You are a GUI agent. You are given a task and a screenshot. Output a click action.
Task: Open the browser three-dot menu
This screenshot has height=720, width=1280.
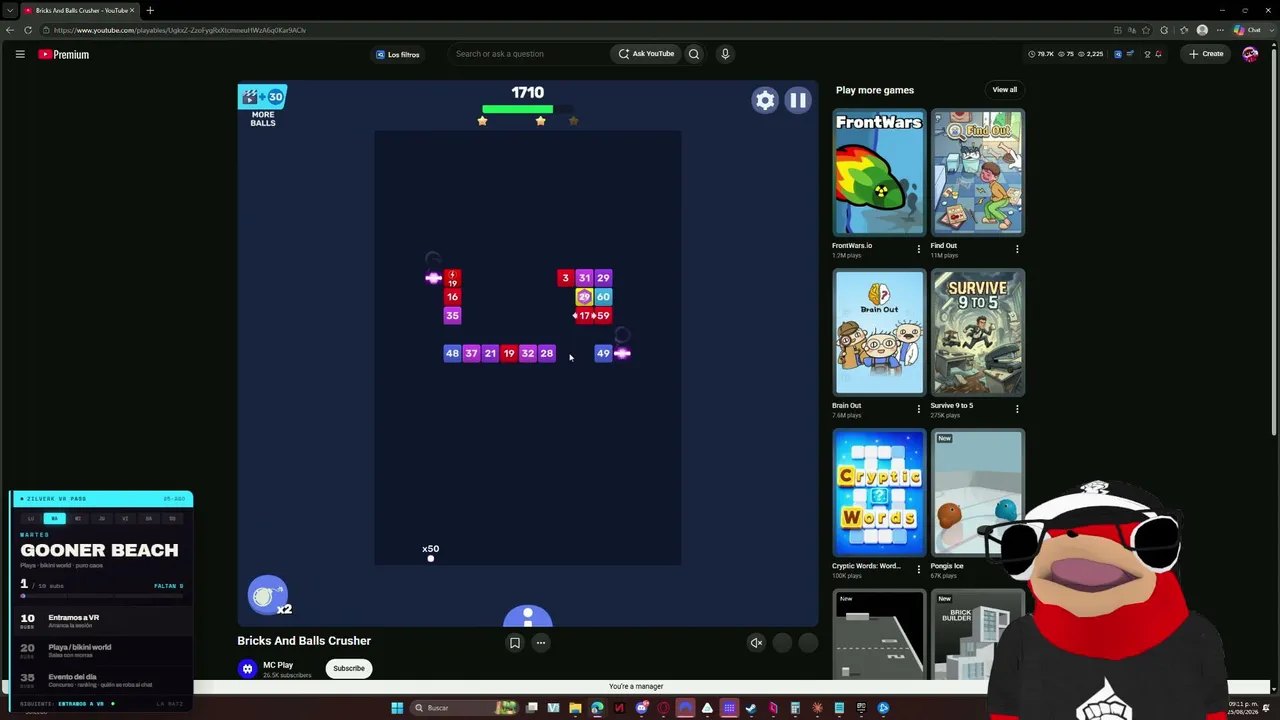pos(1220,30)
